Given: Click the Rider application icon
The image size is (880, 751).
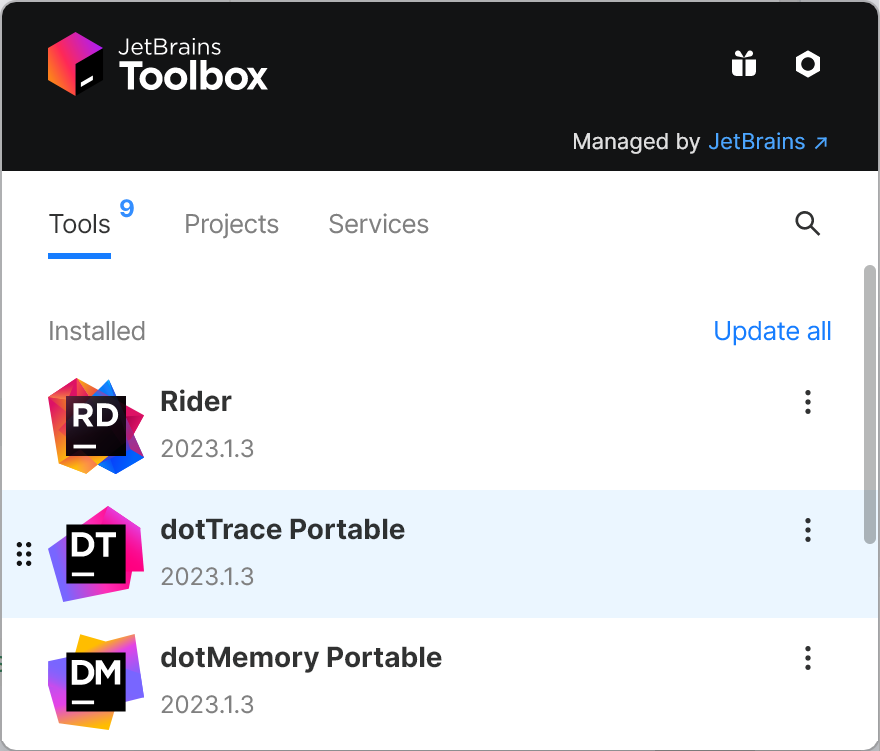Looking at the screenshot, I should point(96,426).
